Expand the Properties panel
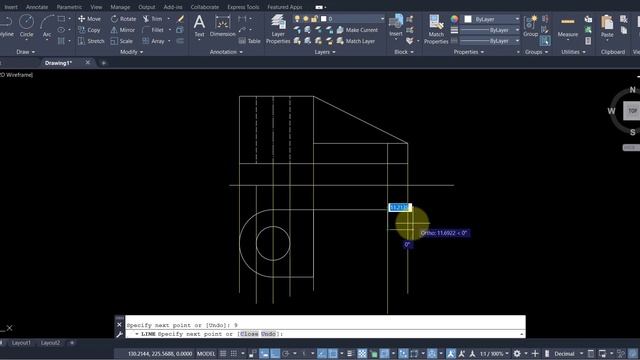Image resolution: width=640 pixels, height=360 pixels. 469,52
